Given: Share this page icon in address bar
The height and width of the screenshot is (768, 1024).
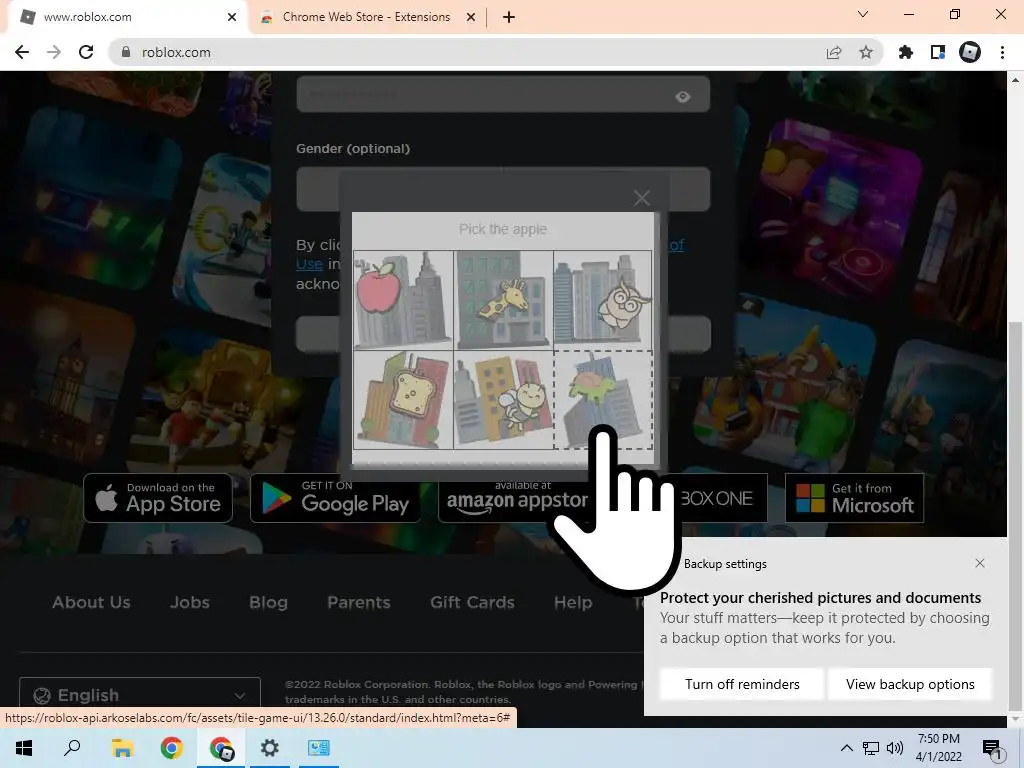Looking at the screenshot, I should (x=834, y=52).
